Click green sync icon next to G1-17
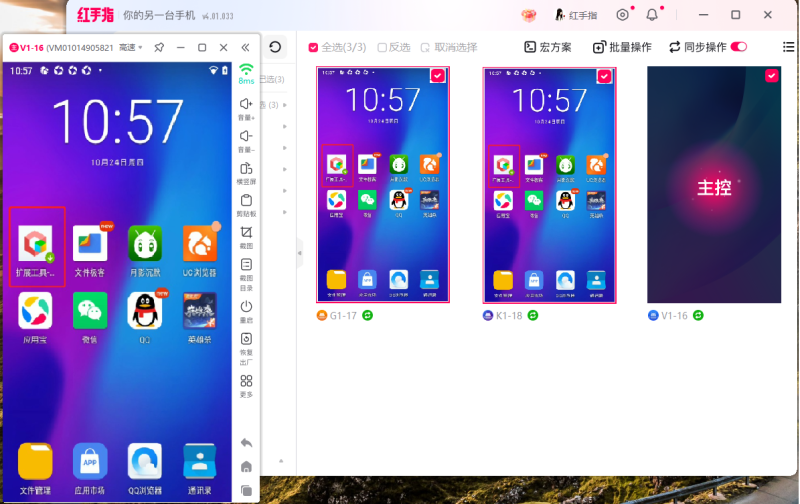The image size is (800, 504). tap(367, 315)
